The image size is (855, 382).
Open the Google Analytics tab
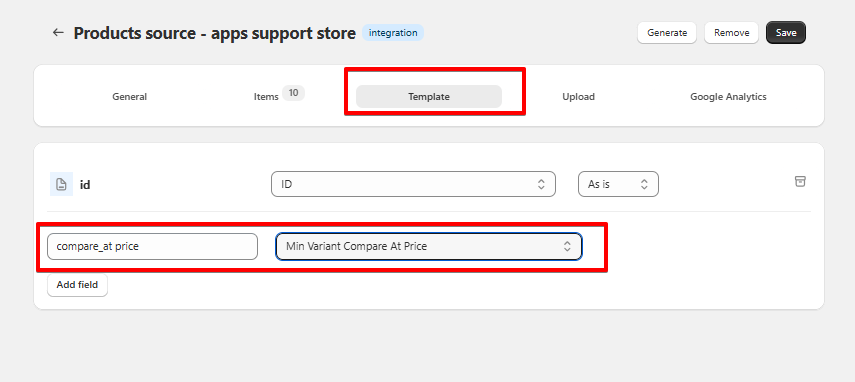tap(728, 96)
